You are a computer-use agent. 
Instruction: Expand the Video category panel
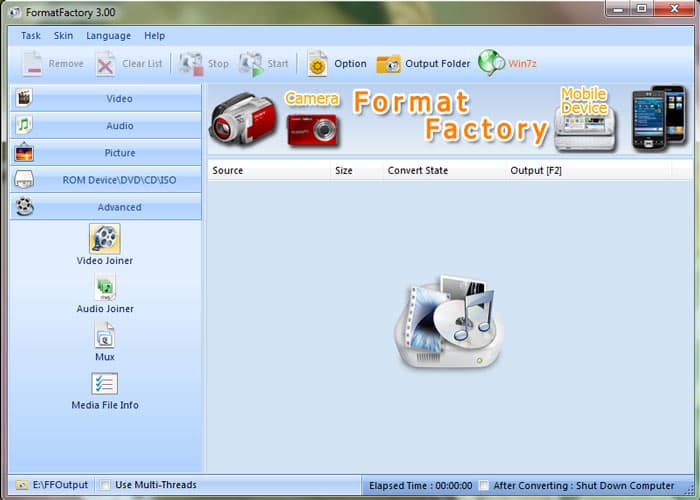tap(106, 98)
